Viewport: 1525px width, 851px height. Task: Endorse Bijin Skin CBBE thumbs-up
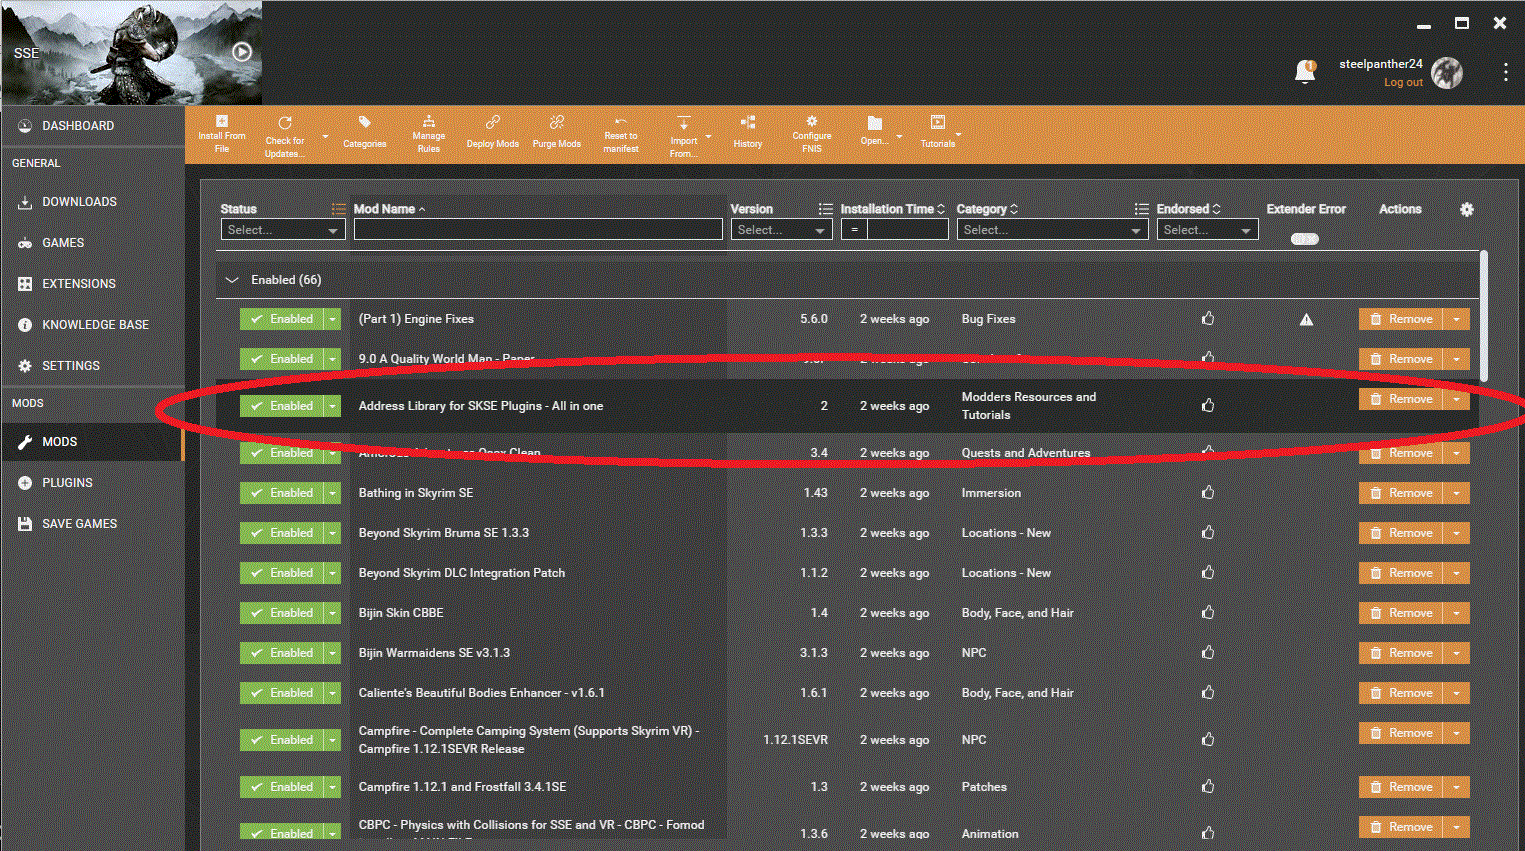click(x=1208, y=612)
